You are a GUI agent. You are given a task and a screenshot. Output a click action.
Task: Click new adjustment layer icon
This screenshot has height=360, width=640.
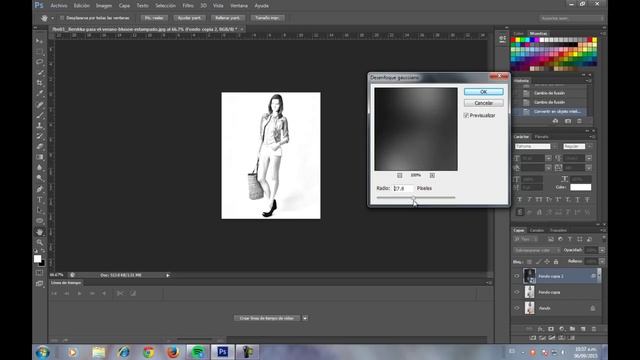[x=562, y=329]
